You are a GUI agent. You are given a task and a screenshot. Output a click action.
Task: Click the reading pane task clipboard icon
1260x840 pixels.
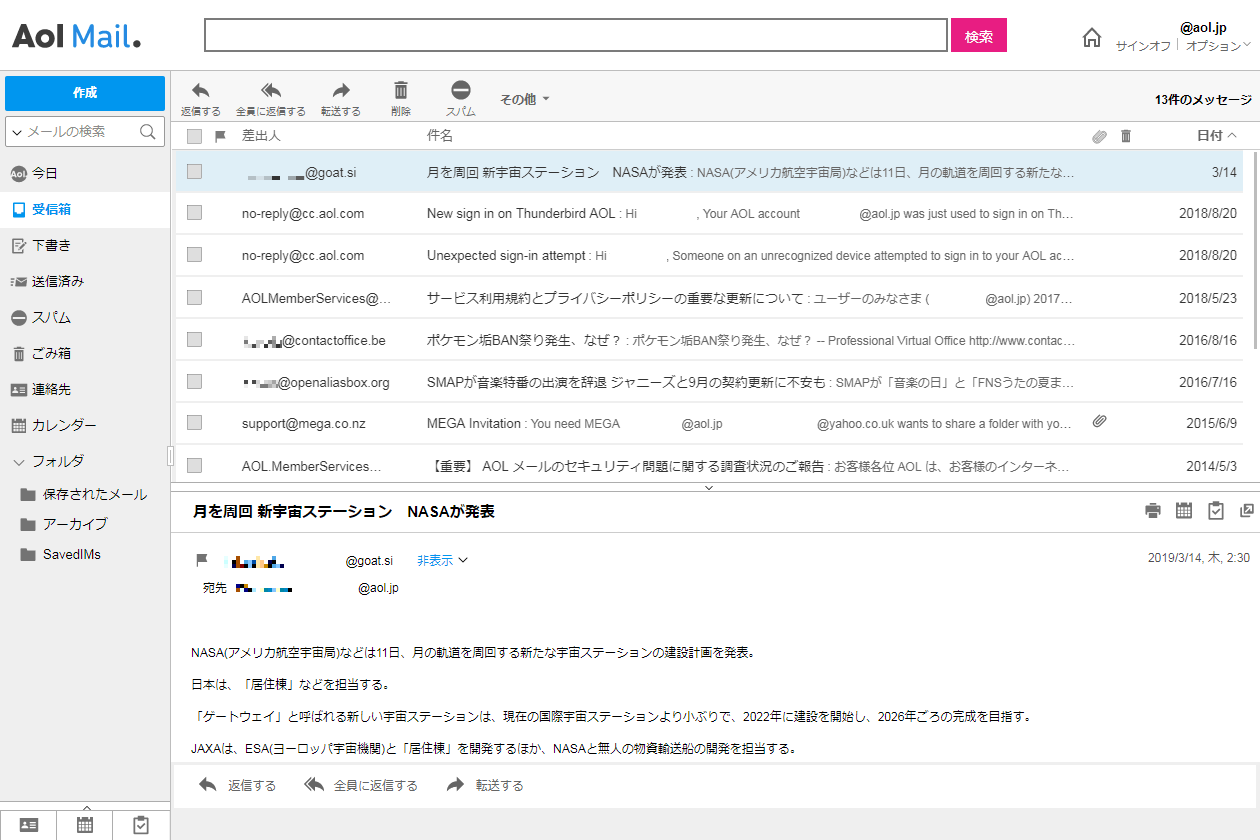(x=1216, y=511)
